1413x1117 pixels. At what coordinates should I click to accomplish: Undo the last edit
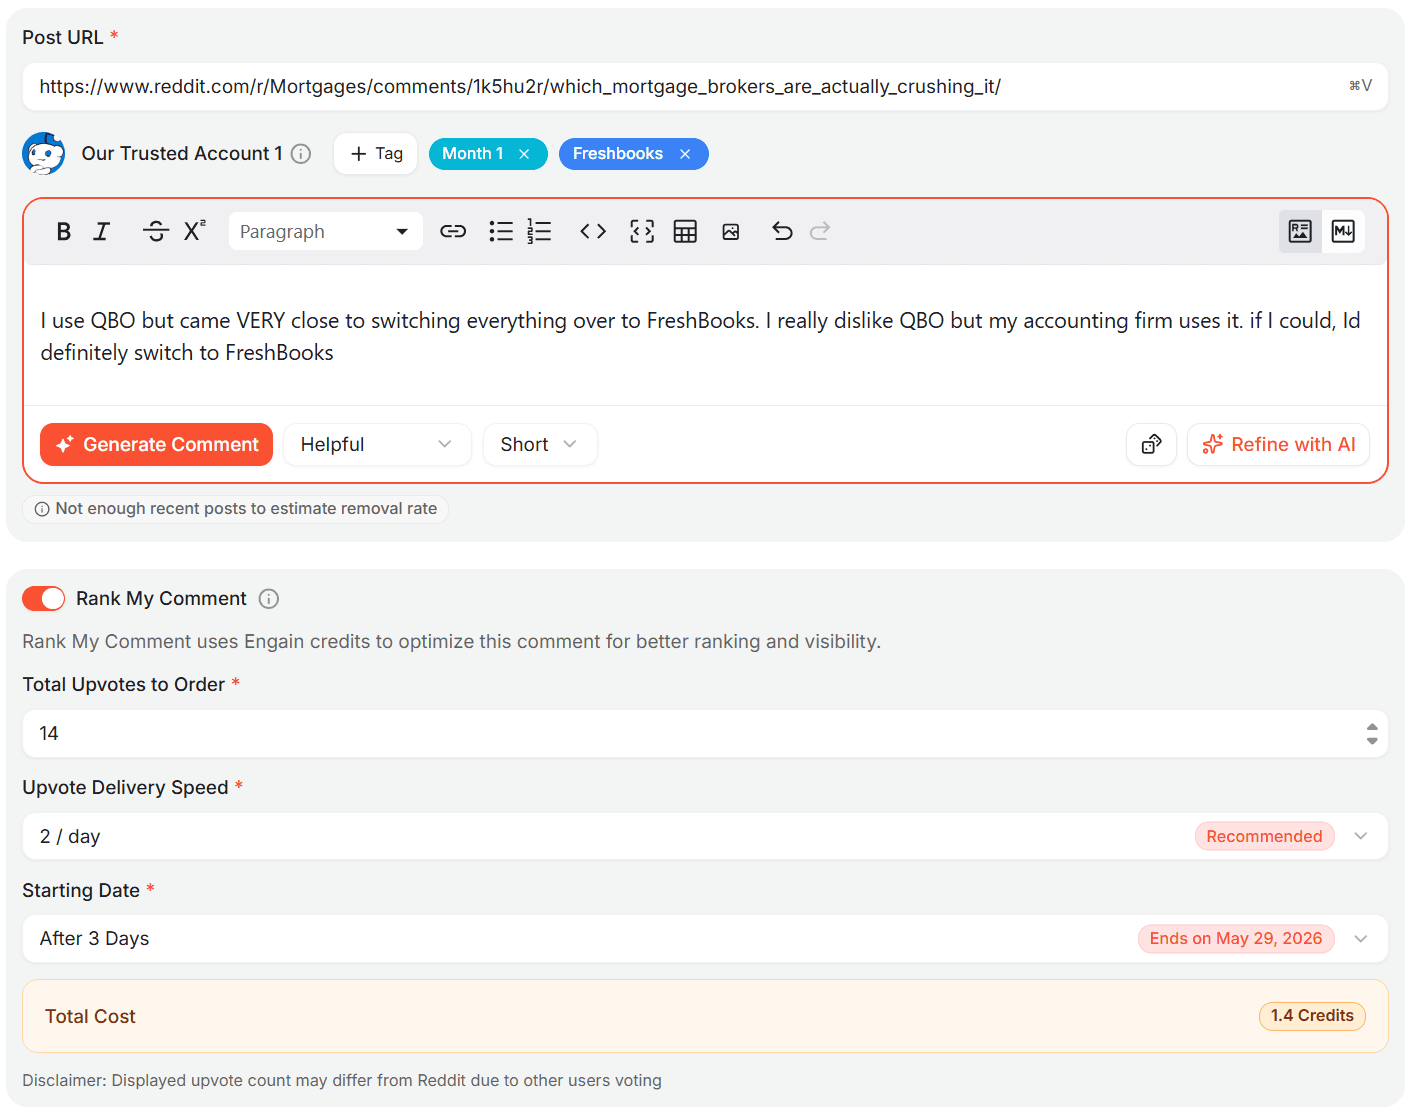[x=782, y=232]
